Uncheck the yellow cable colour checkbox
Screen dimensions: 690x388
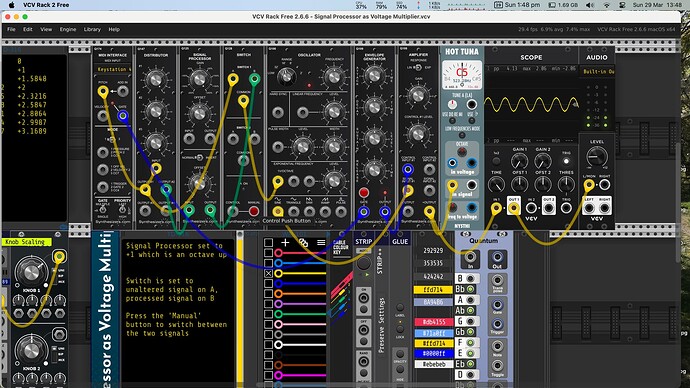point(268,273)
